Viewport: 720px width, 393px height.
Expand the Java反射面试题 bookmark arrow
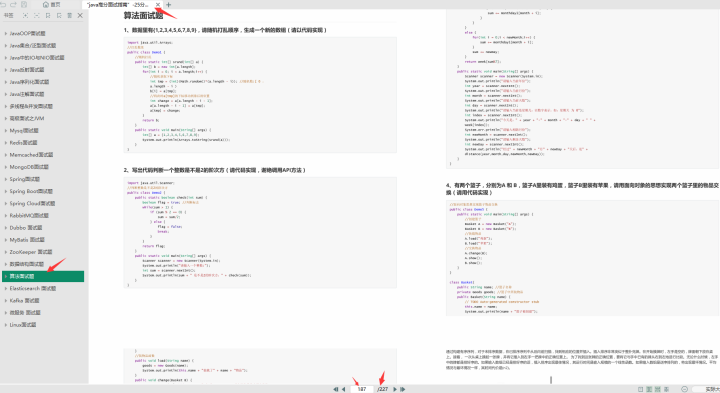pos(6,70)
